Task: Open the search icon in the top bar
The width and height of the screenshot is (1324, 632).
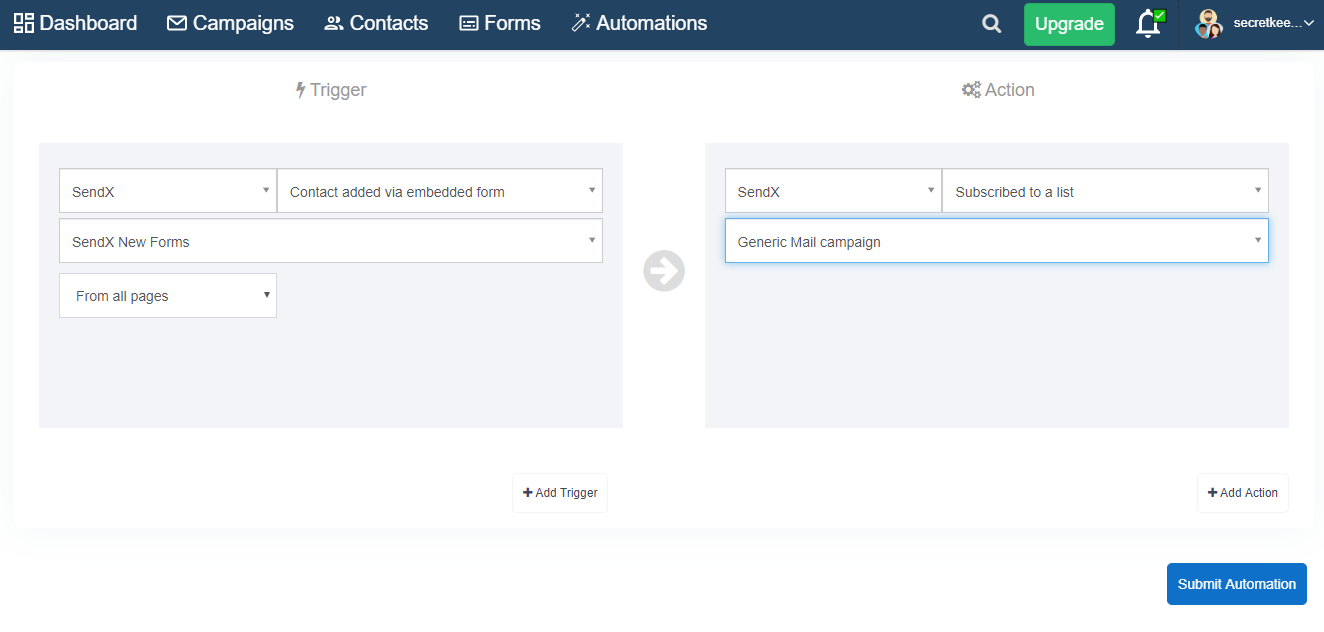Action: click(x=991, y=24)
